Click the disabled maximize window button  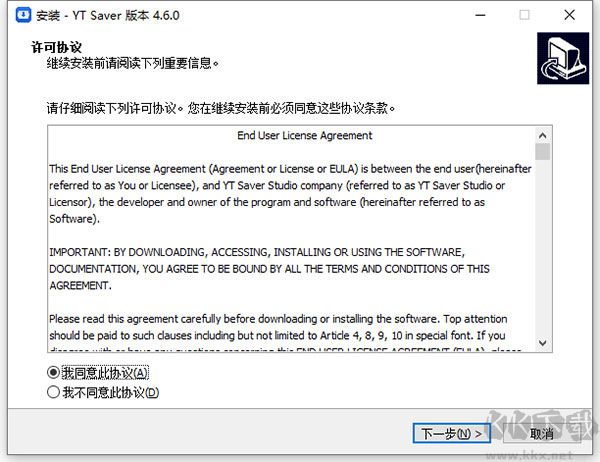524,15
